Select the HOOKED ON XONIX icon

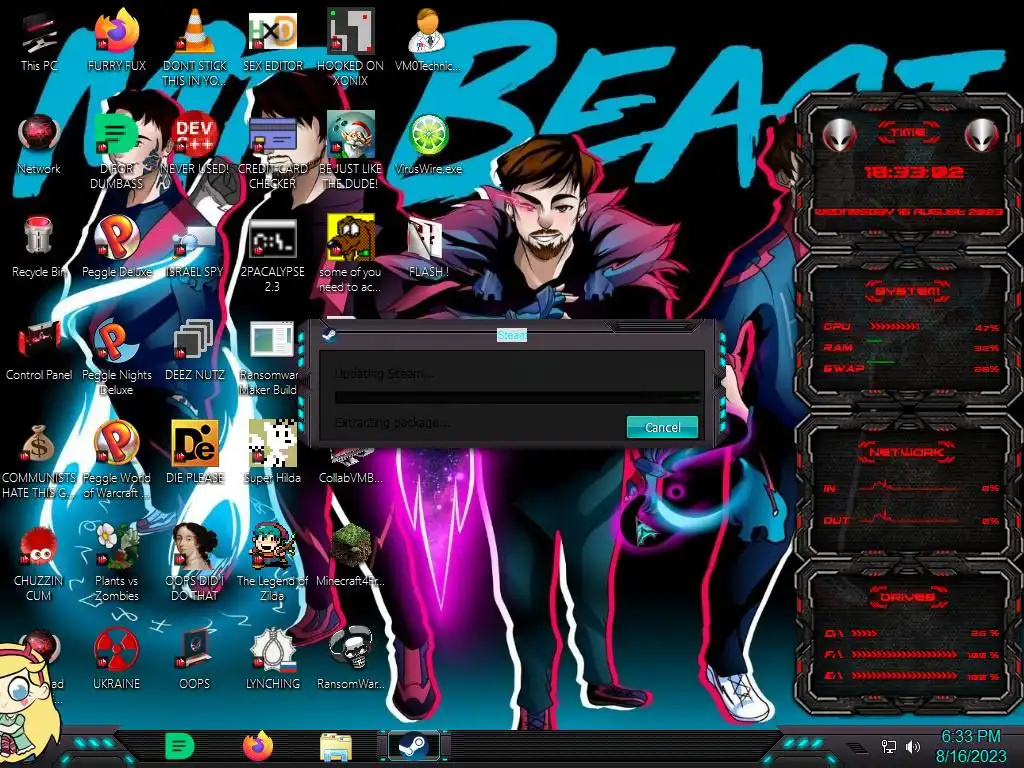(350, 47)
